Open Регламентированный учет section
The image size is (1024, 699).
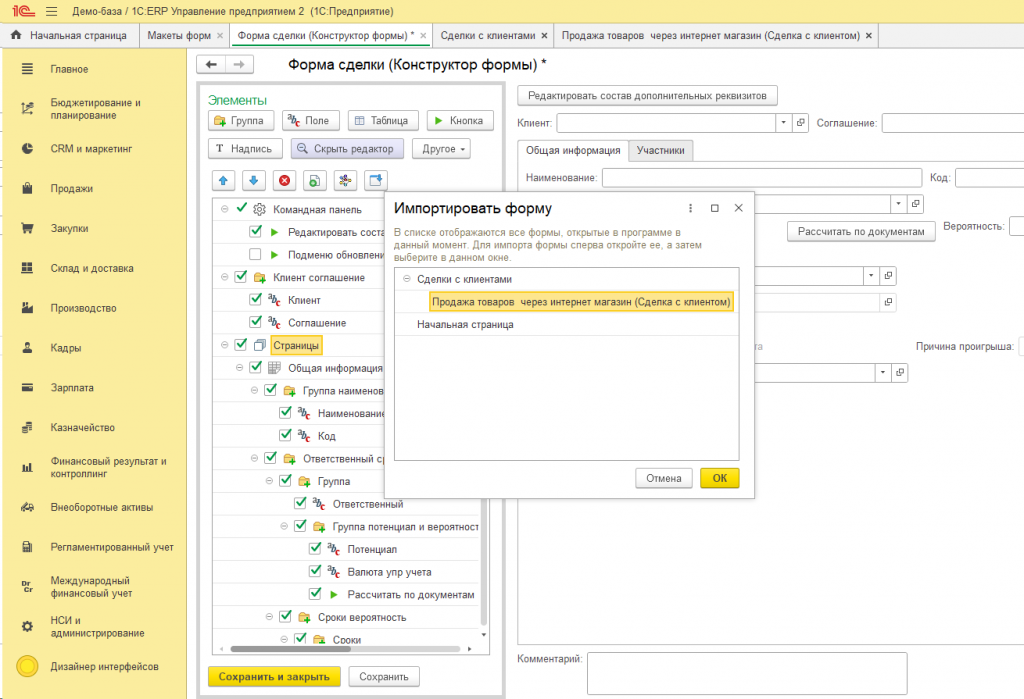point(112,547)
